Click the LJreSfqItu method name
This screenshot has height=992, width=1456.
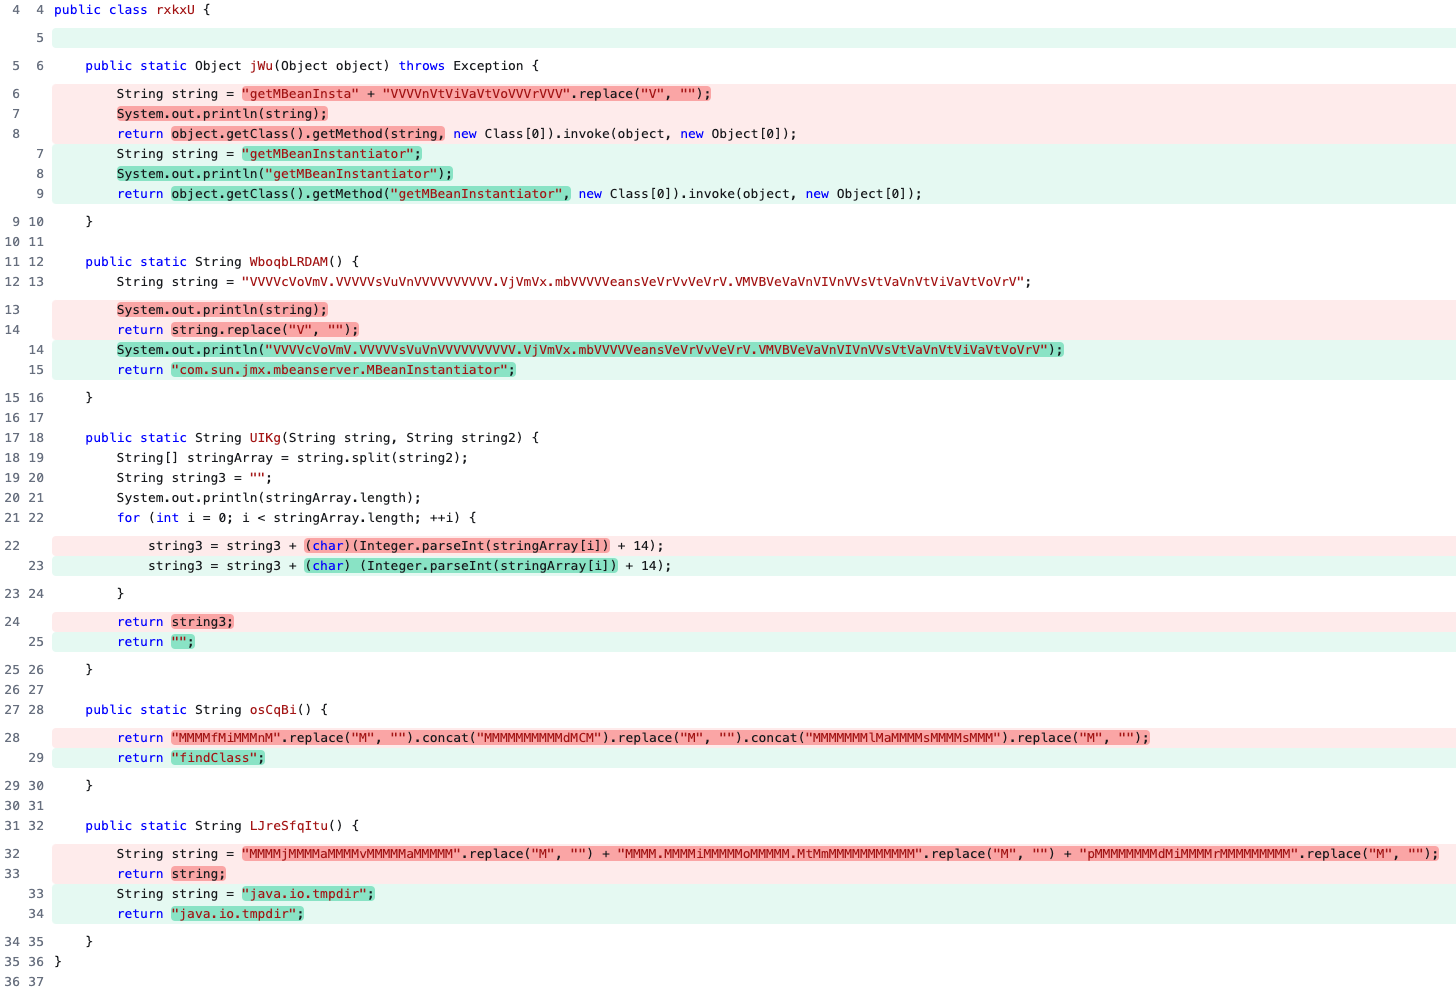tap(289, 826)
